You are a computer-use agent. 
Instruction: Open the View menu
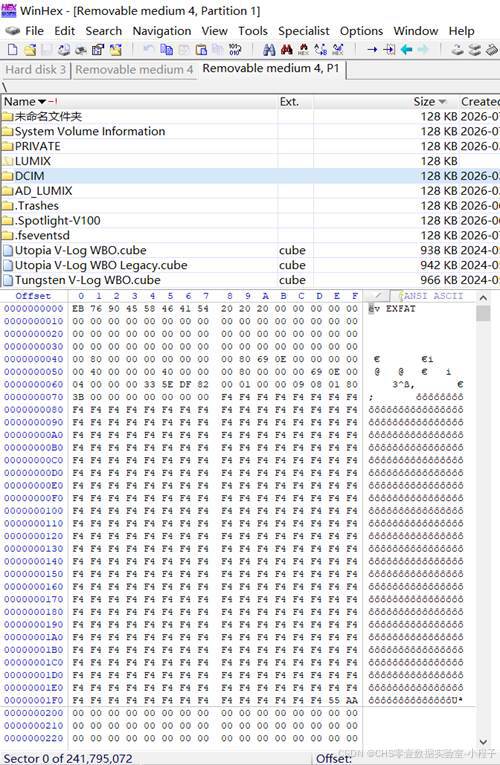pyautogui.click(x=214, y=31)
